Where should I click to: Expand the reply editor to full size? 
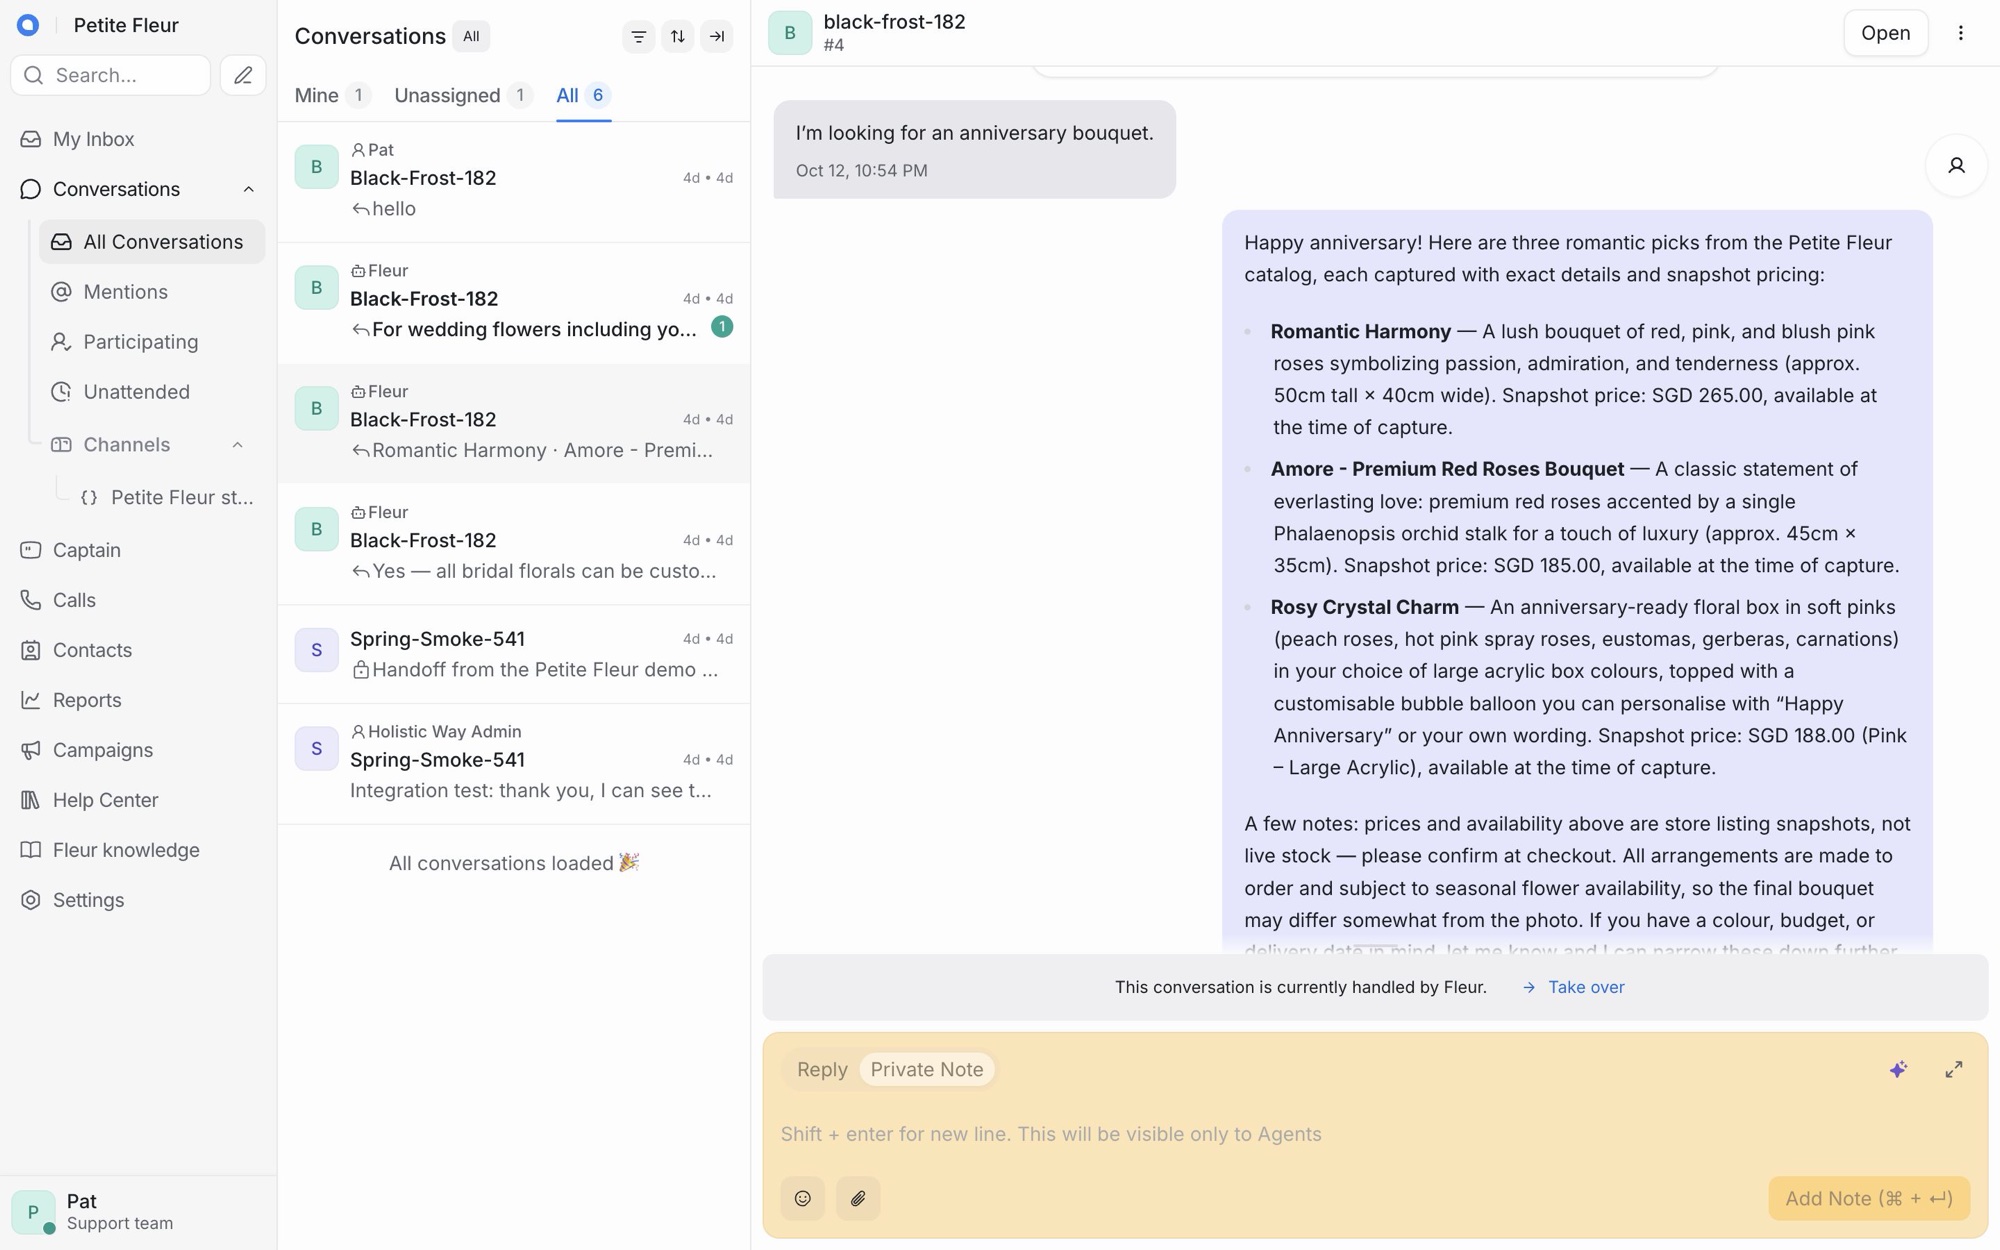click(x=1953, y=1070)
